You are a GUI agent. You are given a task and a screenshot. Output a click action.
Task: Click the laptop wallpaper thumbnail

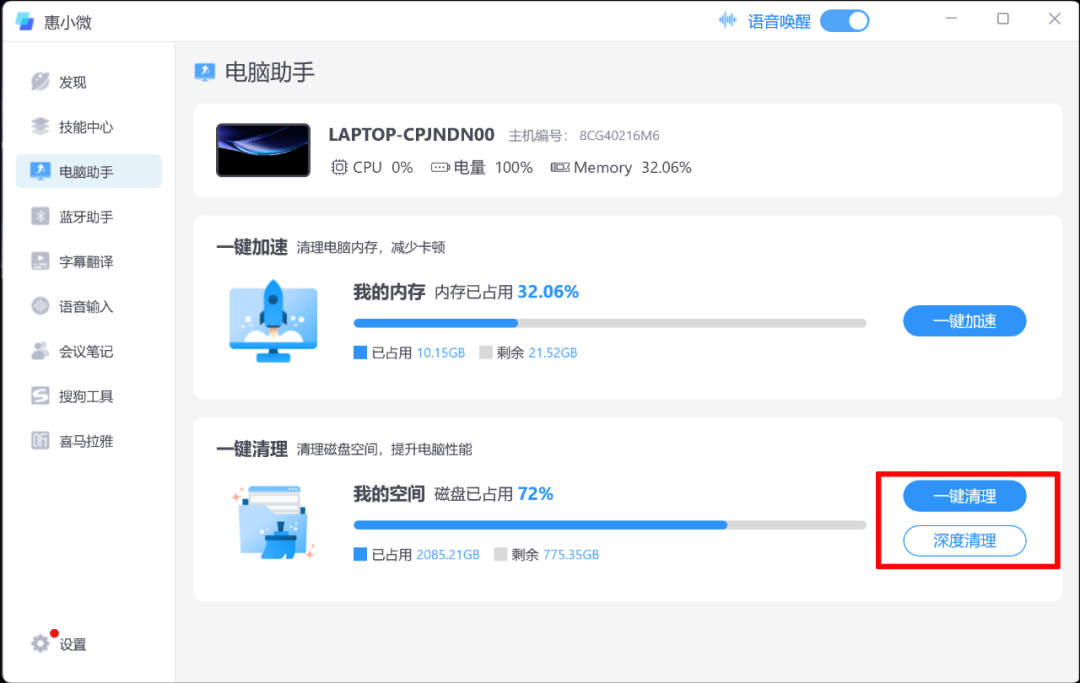263,150
